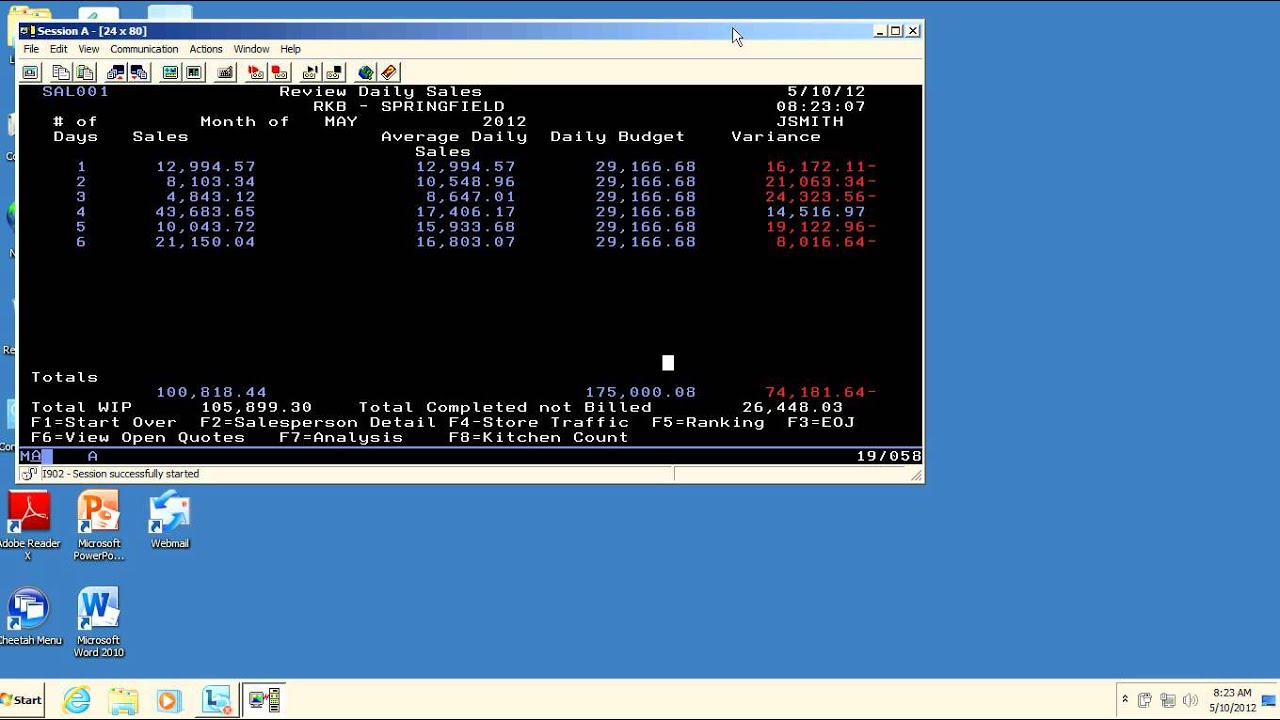Click F5=Ranking option
This screenshot has width=1280, height=720.
click(x=708, y=422)
